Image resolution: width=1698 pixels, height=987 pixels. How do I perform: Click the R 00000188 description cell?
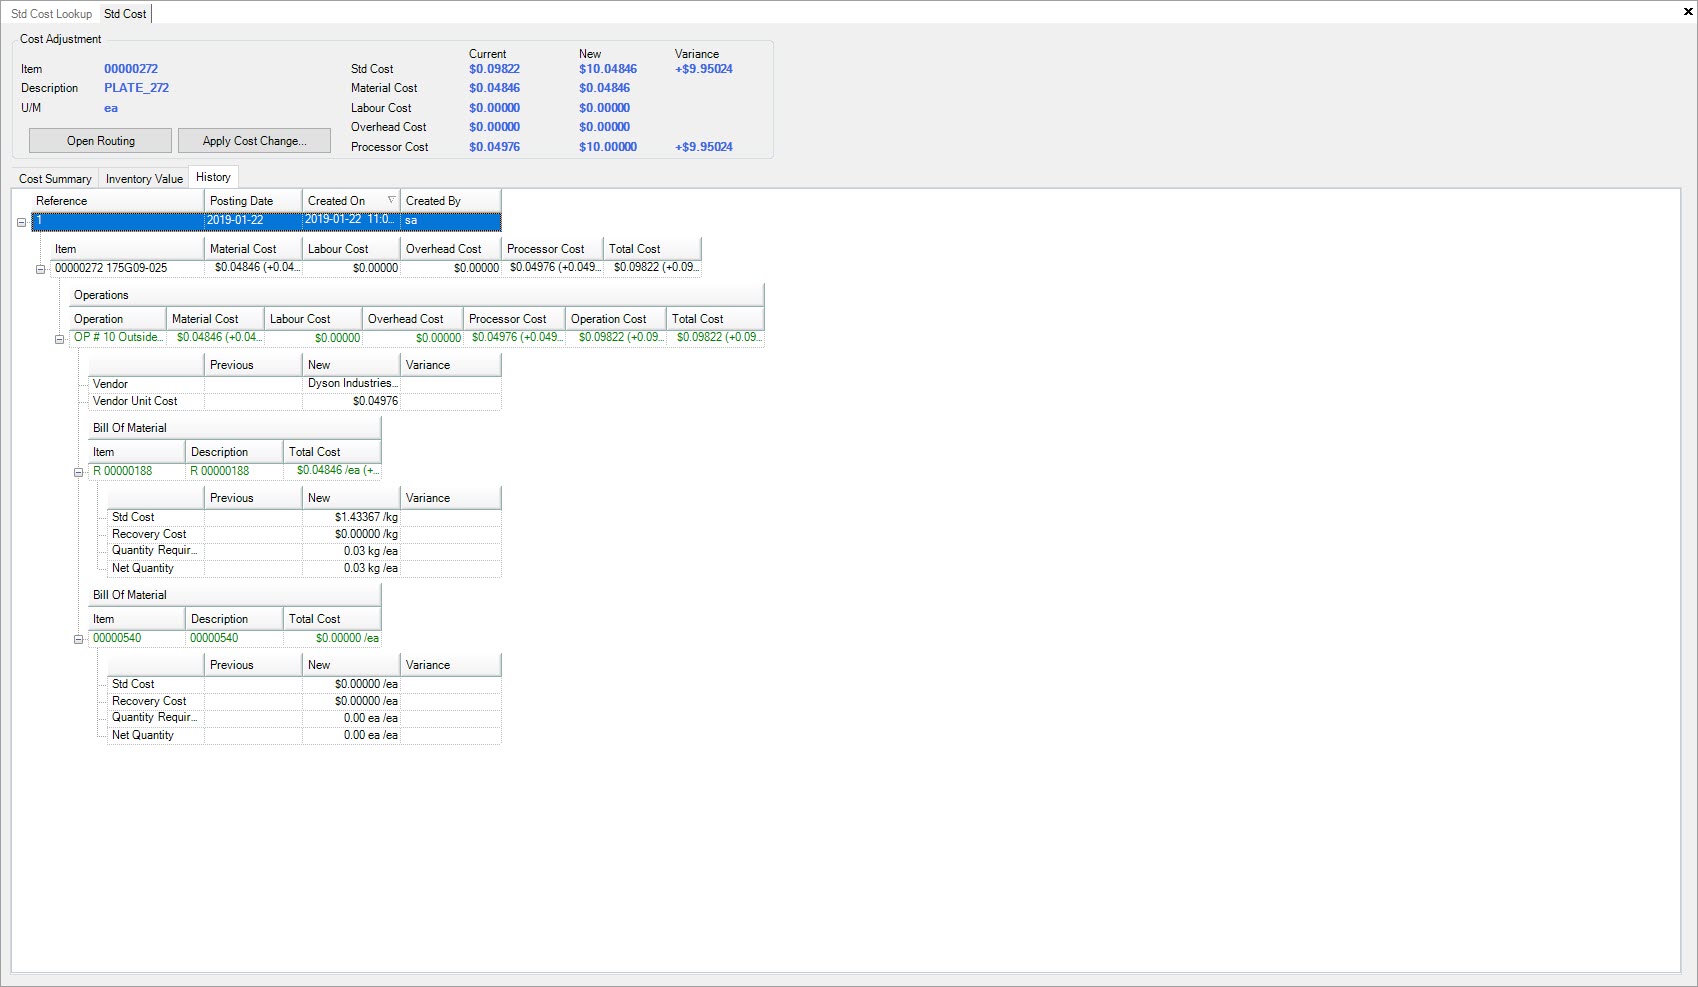point(234,471)
